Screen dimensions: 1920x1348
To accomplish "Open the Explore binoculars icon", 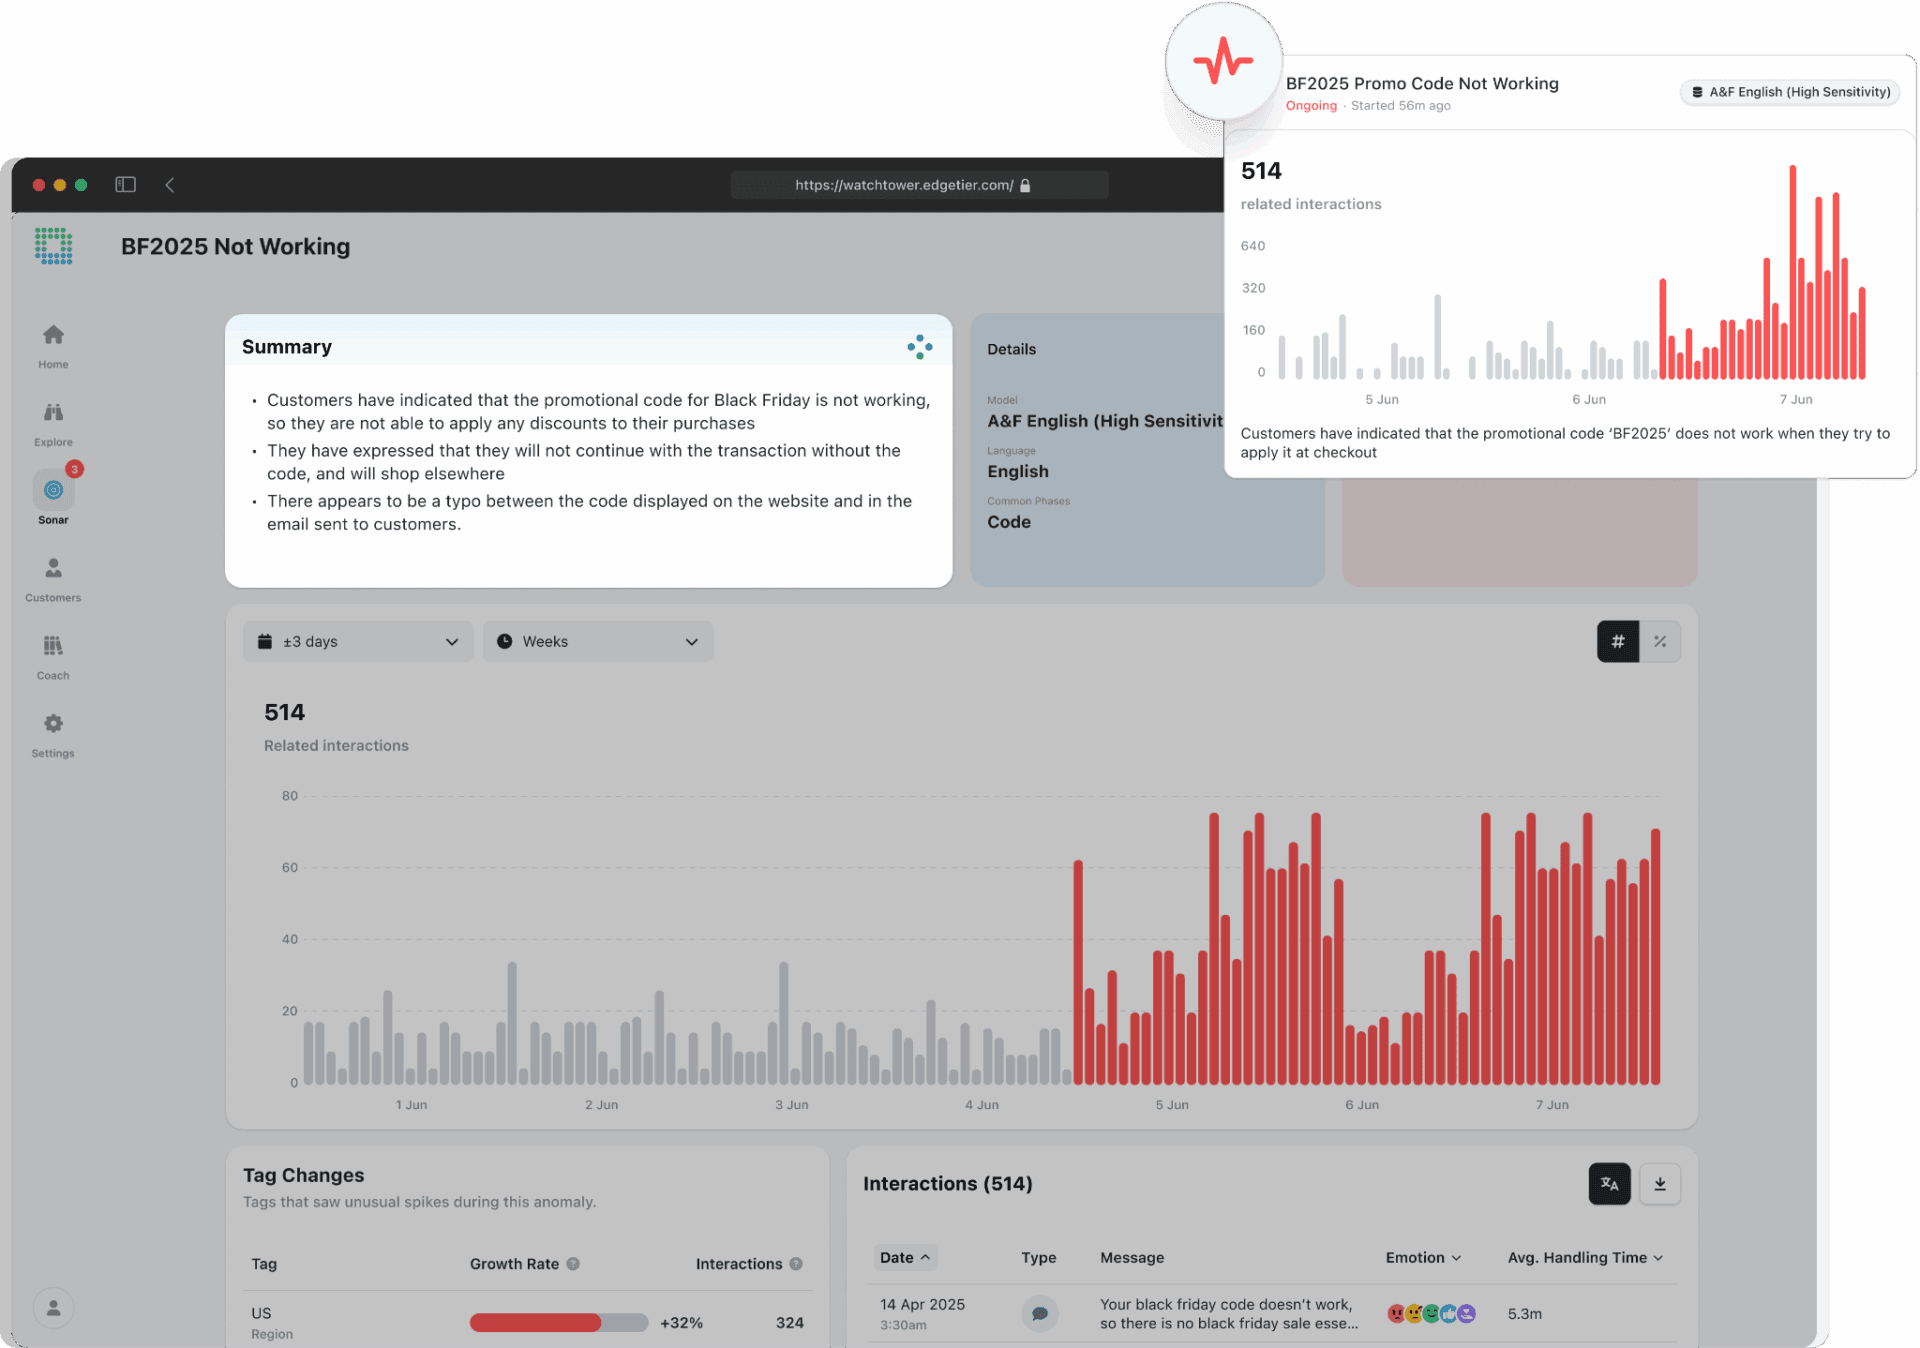I will pos(53,412).
